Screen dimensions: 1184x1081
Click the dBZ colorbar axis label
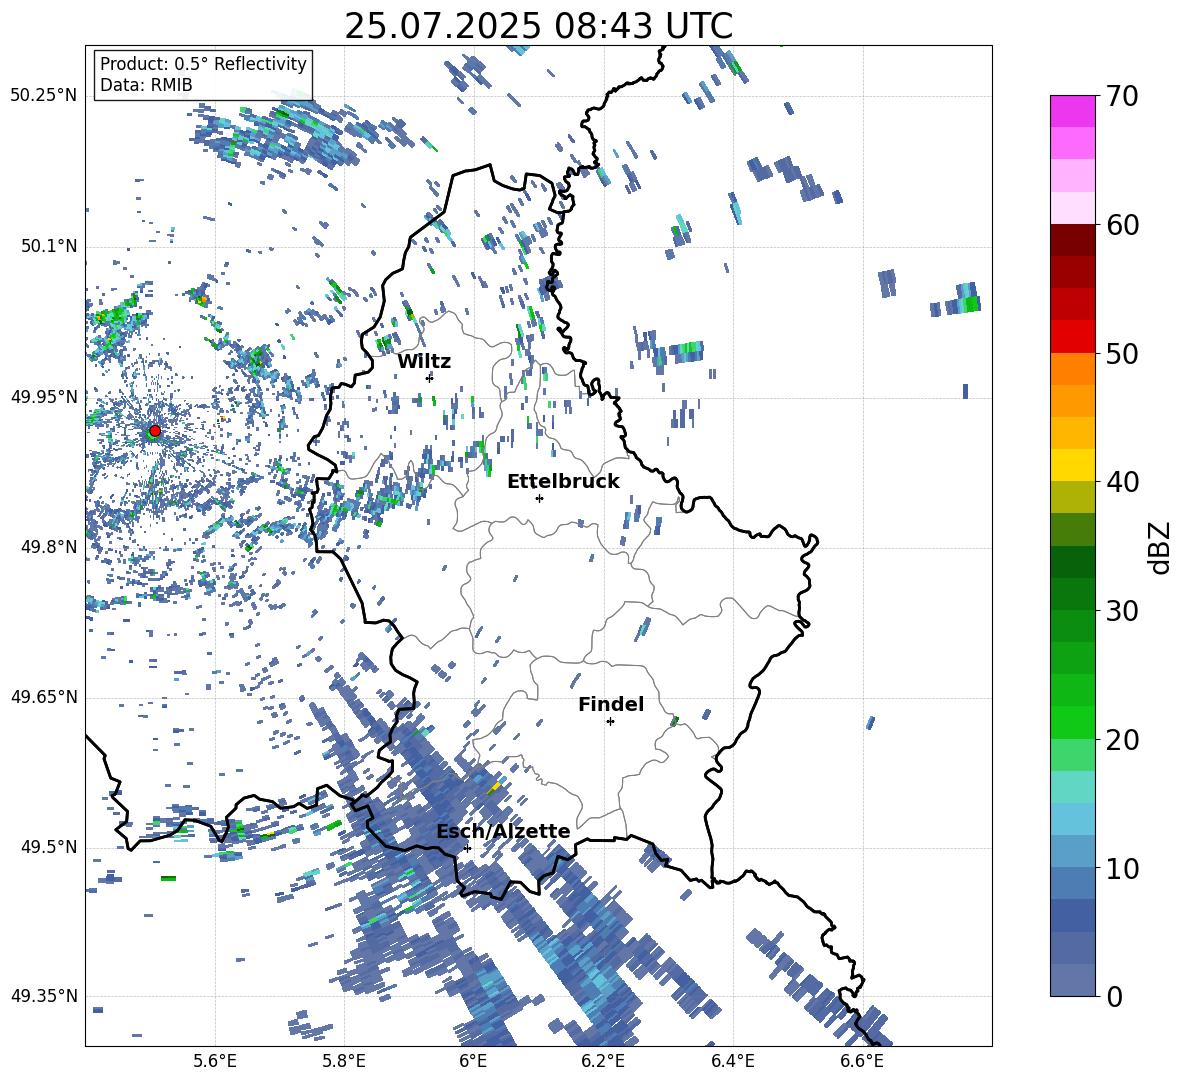pyautogui.click(x=1161, y=547)
